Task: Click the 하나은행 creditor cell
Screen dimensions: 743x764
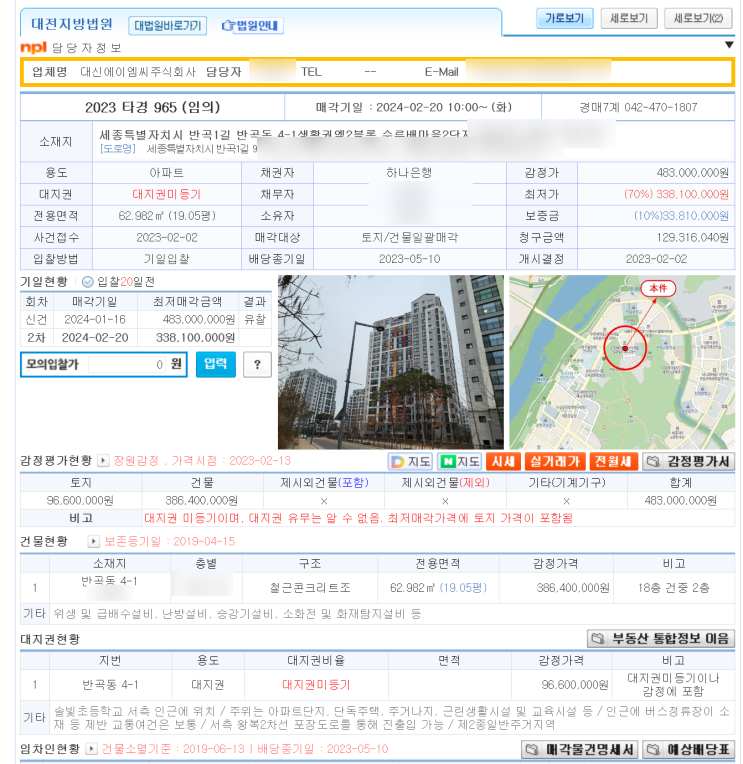Action: click(x=409, y=173)
